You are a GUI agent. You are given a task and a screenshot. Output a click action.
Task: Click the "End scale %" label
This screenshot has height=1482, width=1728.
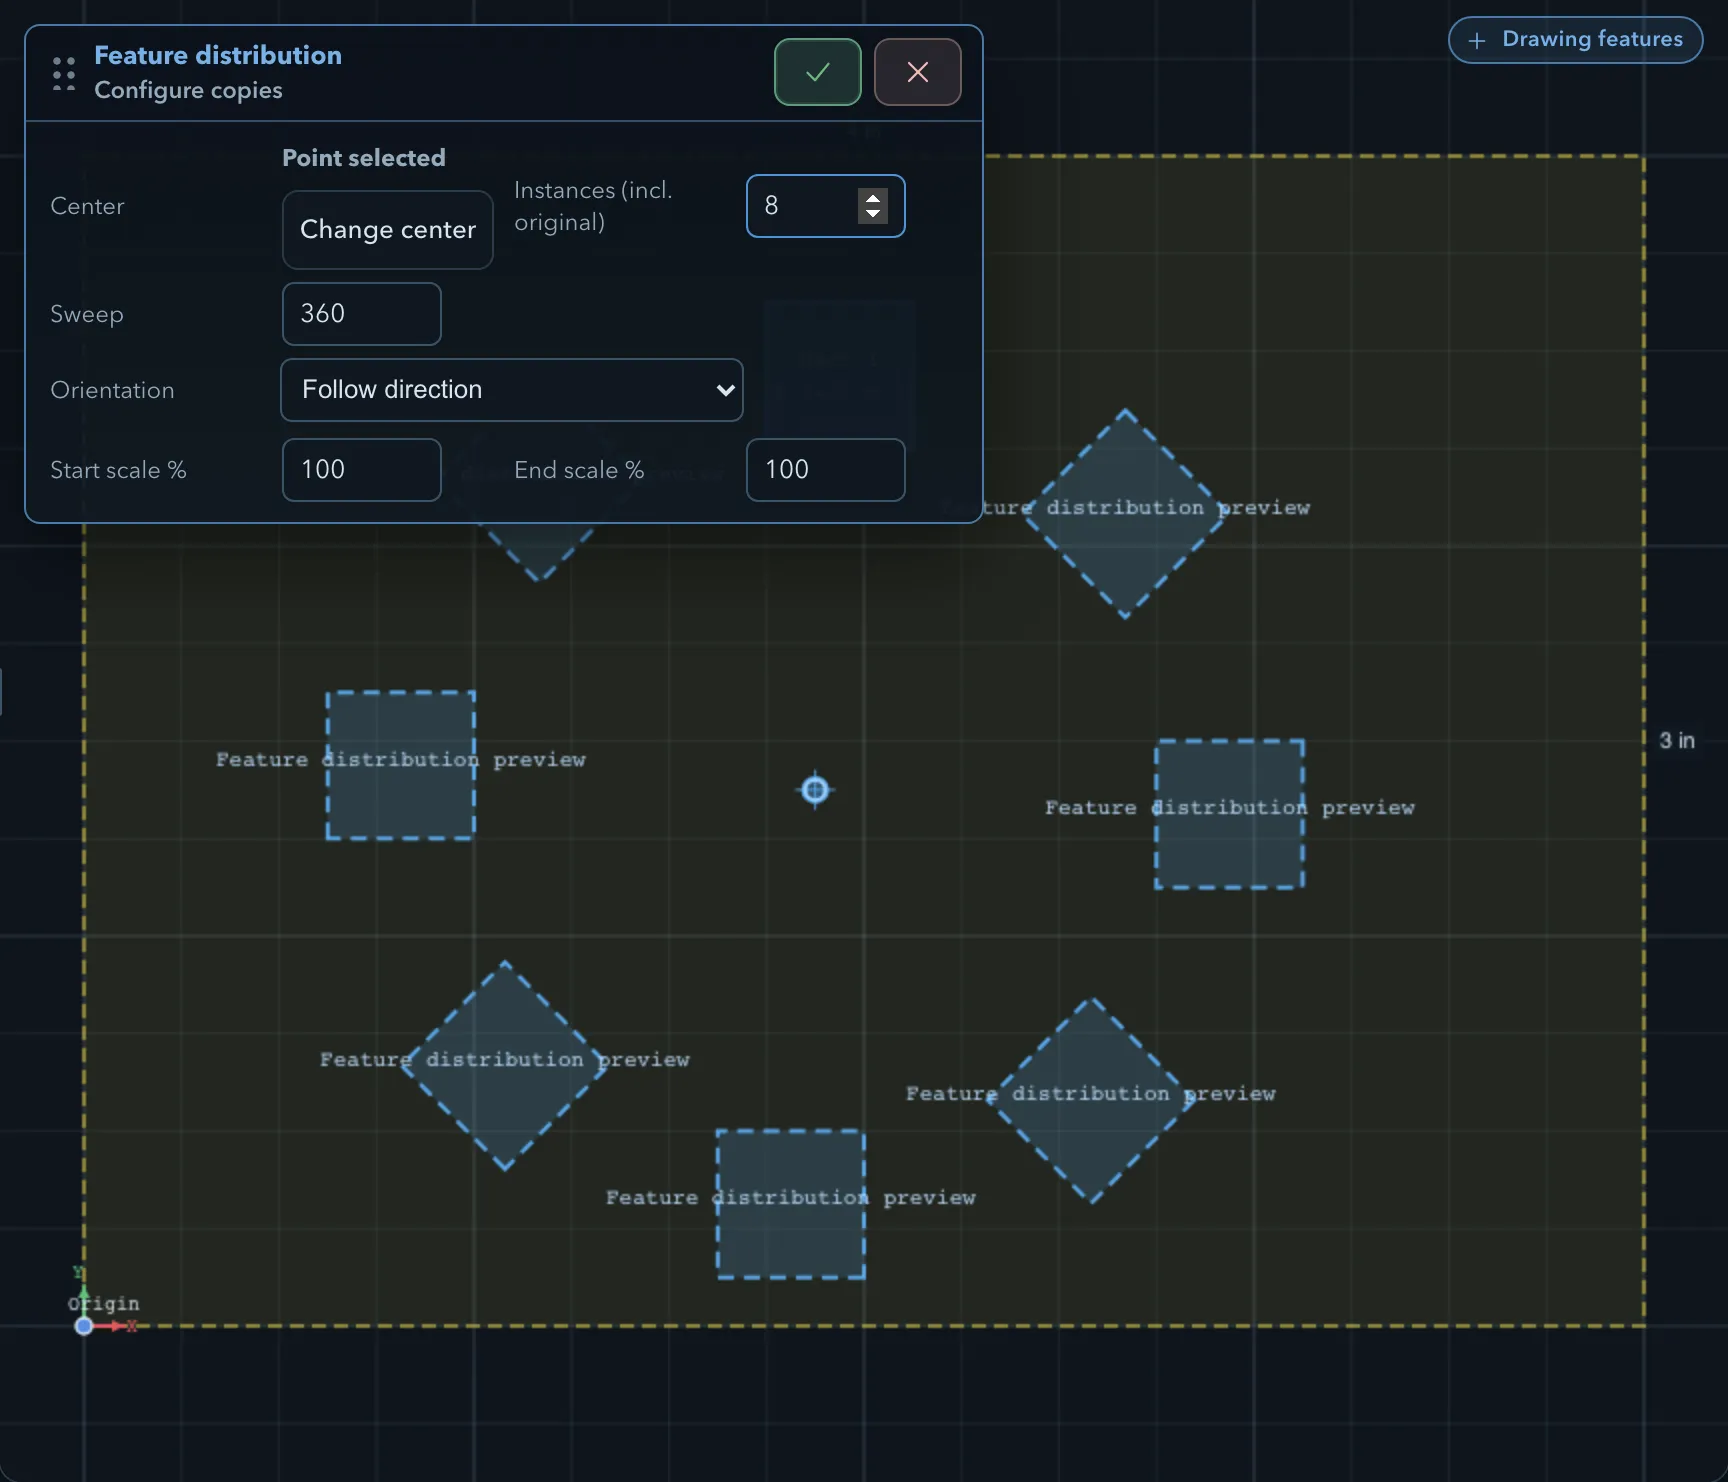pyautogui.click(x=579, y=470)
